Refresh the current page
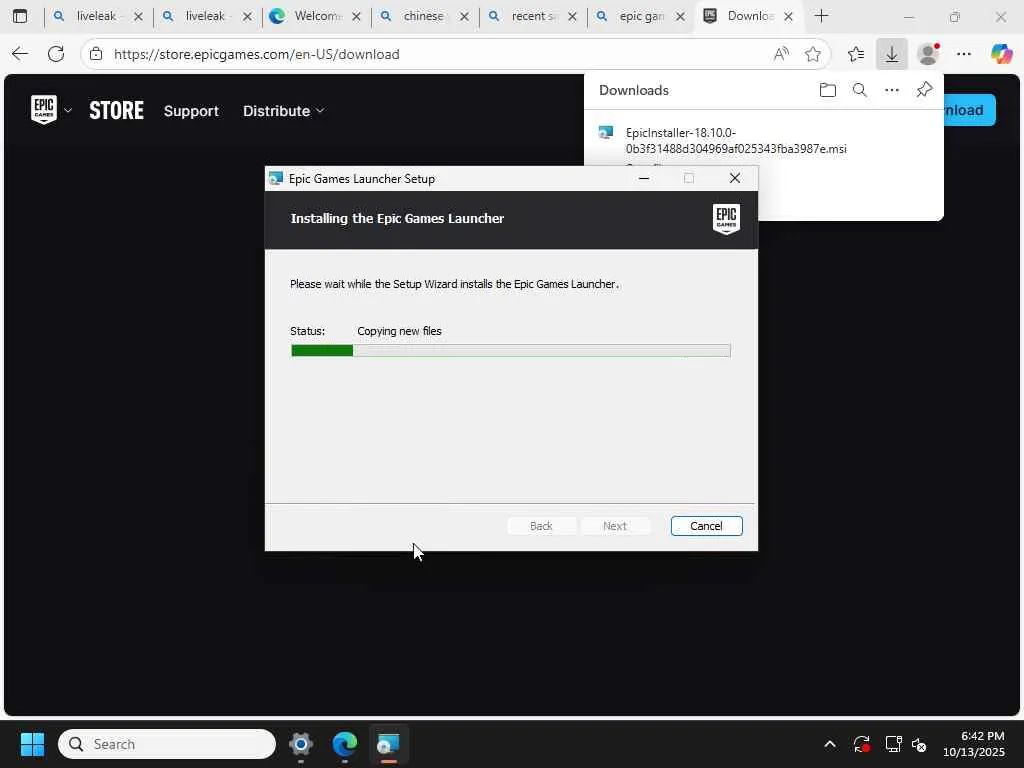This screenshot has width=1024, height=768. pyautogui.click(x=56, y=54)
